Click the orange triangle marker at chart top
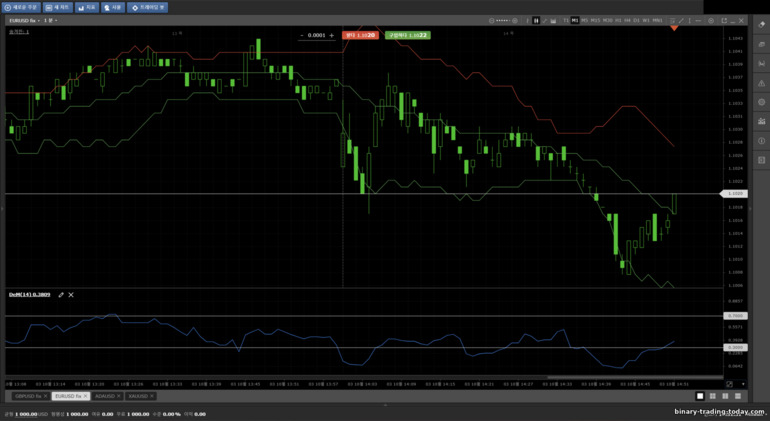770x421 pixels. coord(674,28)
